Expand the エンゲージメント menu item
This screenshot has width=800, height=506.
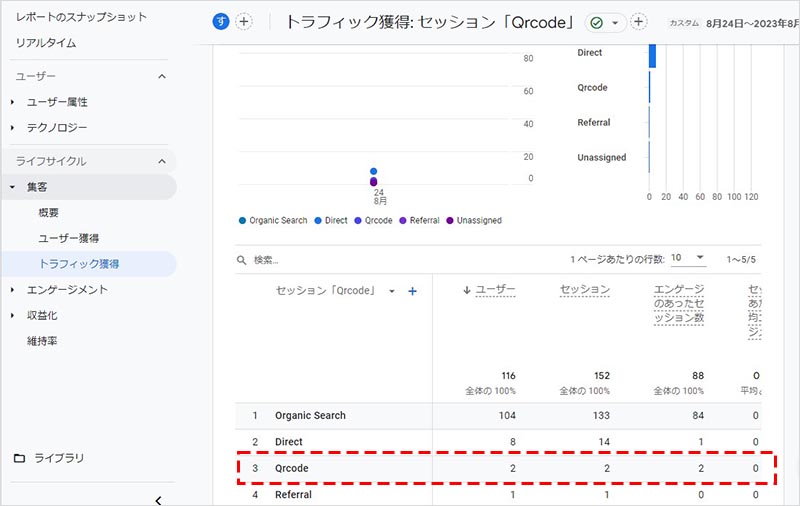pos(67,290)
